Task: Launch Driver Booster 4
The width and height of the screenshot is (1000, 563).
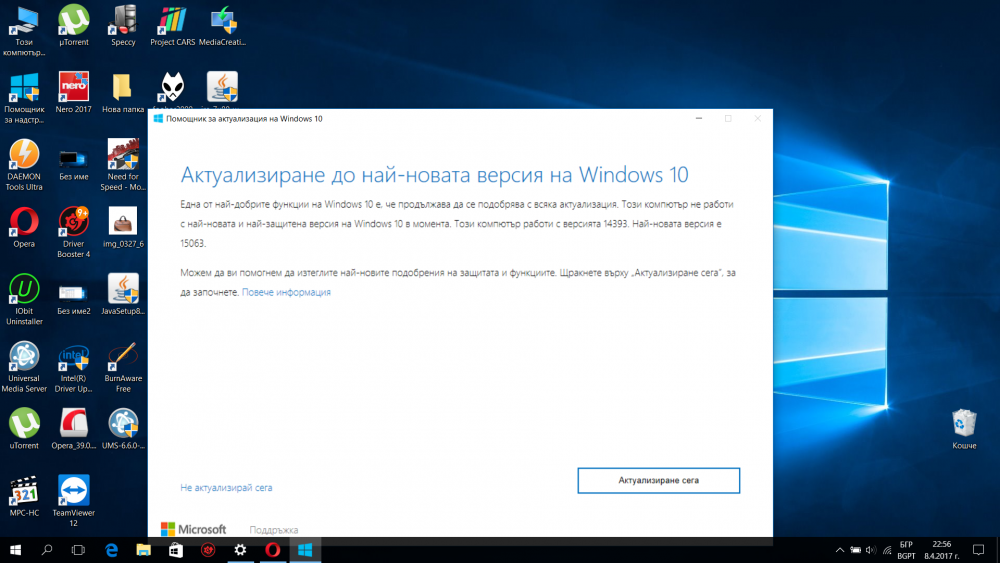Action: click(74, 232)
